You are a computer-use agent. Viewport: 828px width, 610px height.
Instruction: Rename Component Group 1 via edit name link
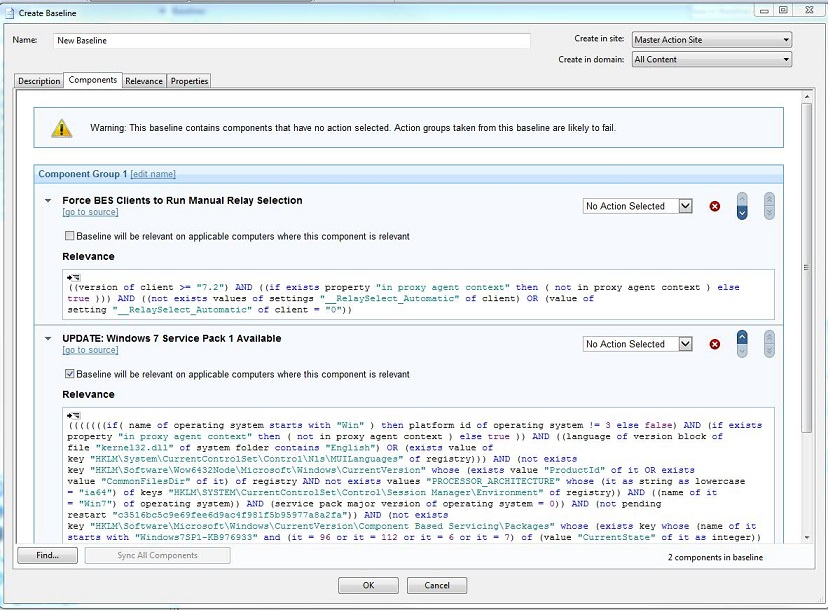152,173
